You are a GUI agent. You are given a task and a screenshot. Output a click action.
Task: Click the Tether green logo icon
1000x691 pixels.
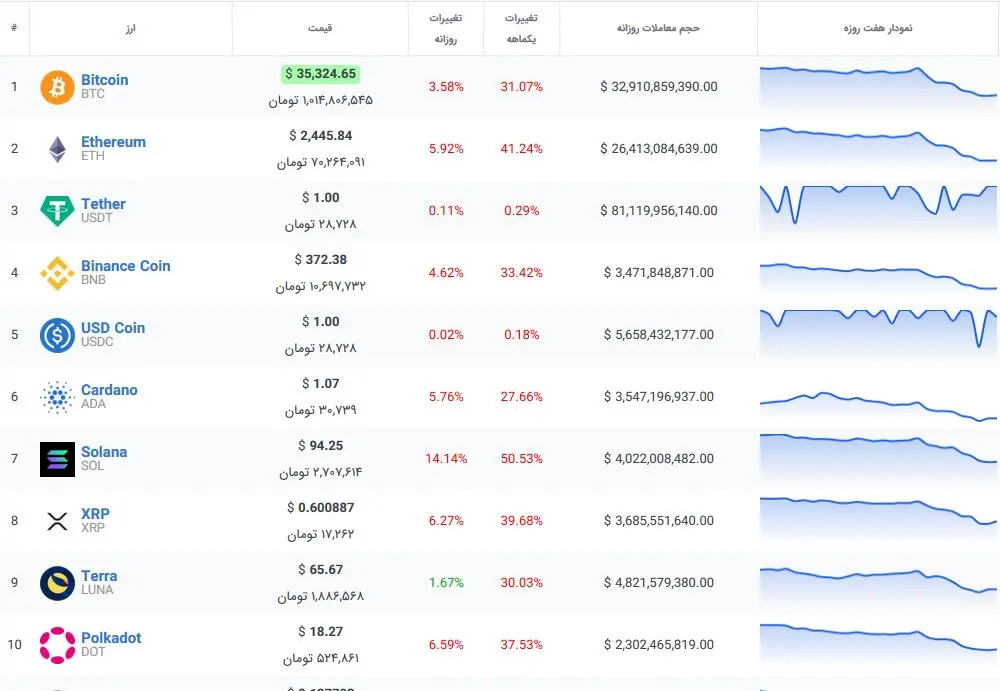(x=57, y=211)
